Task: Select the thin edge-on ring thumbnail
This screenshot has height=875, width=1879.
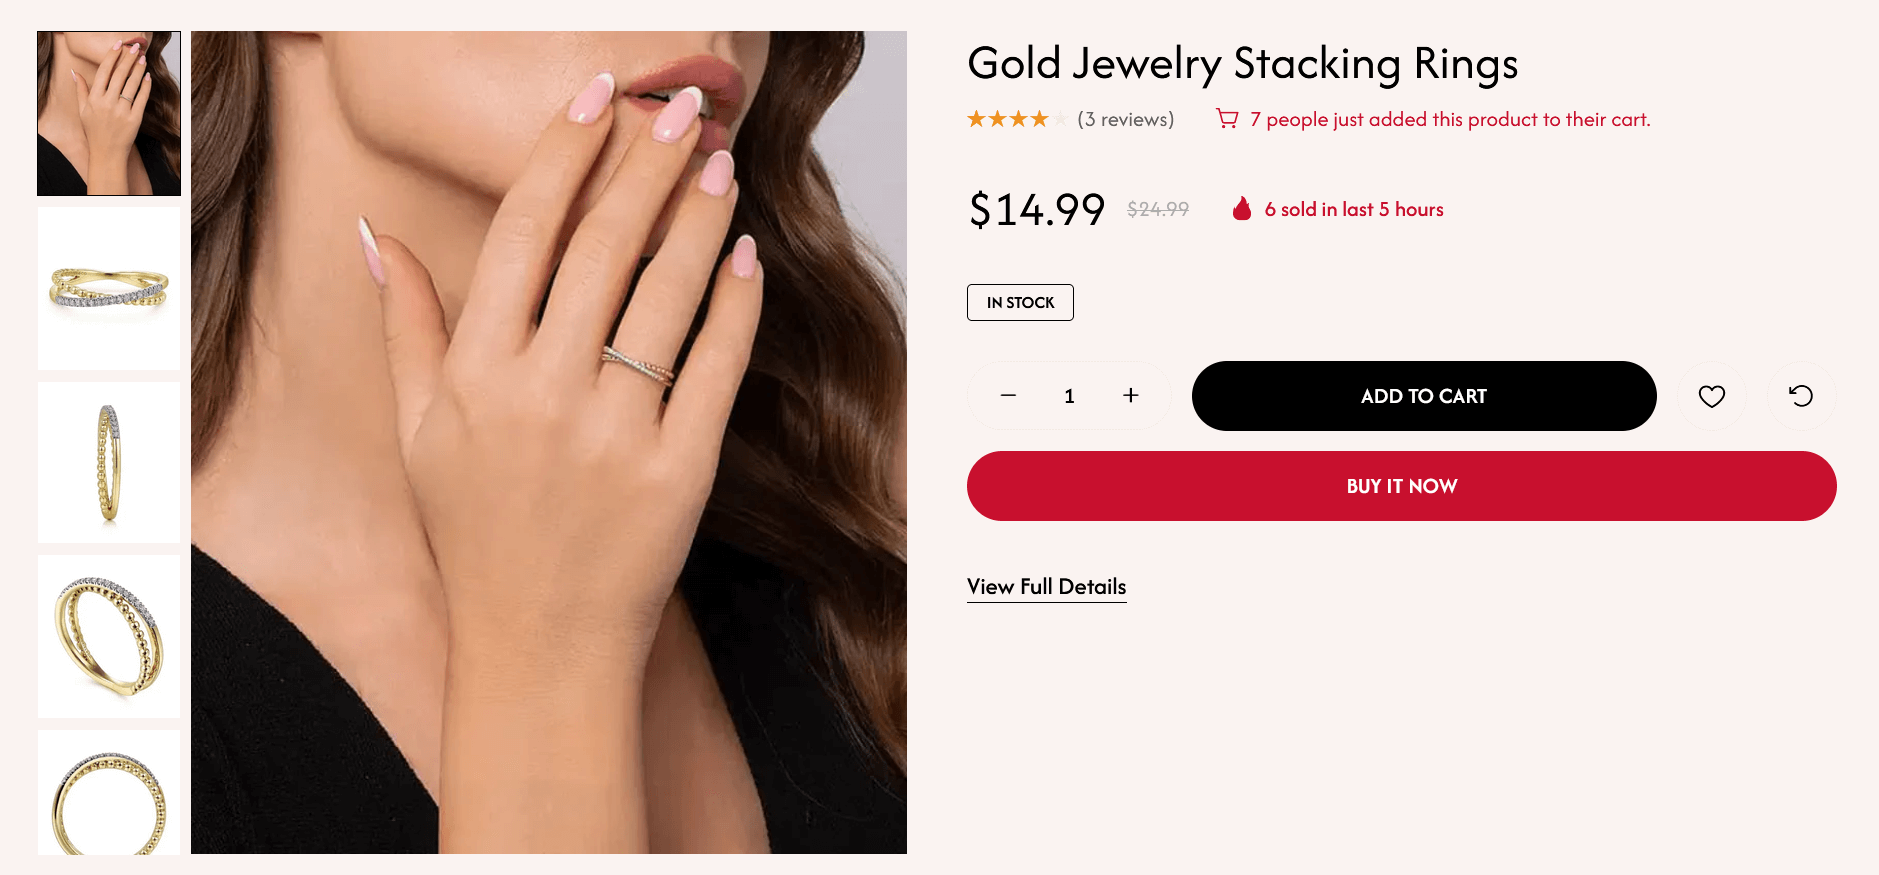Action: [x=109, y=462]
